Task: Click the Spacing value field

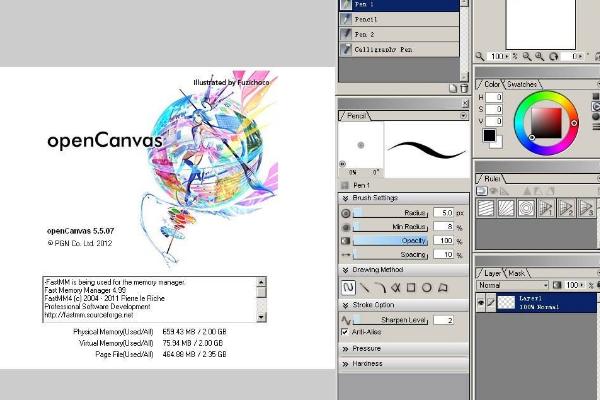Action: coord(443,255)
